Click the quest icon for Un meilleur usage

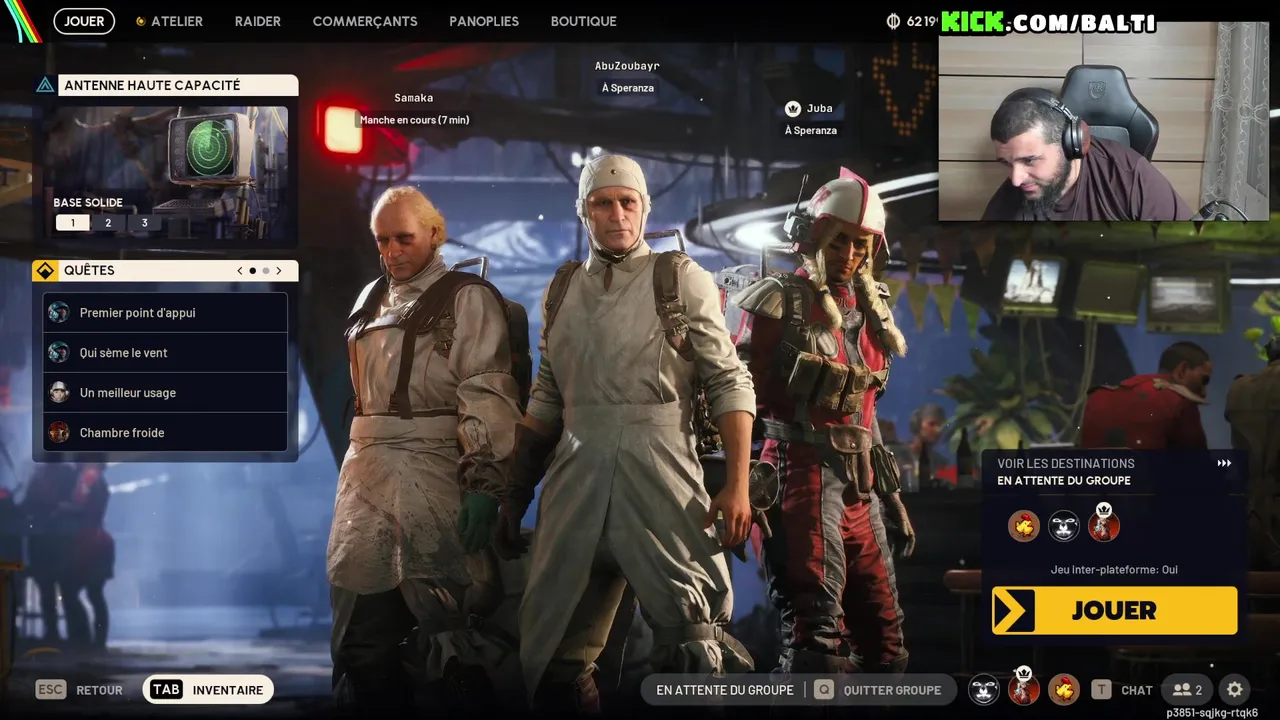point(59,392)
